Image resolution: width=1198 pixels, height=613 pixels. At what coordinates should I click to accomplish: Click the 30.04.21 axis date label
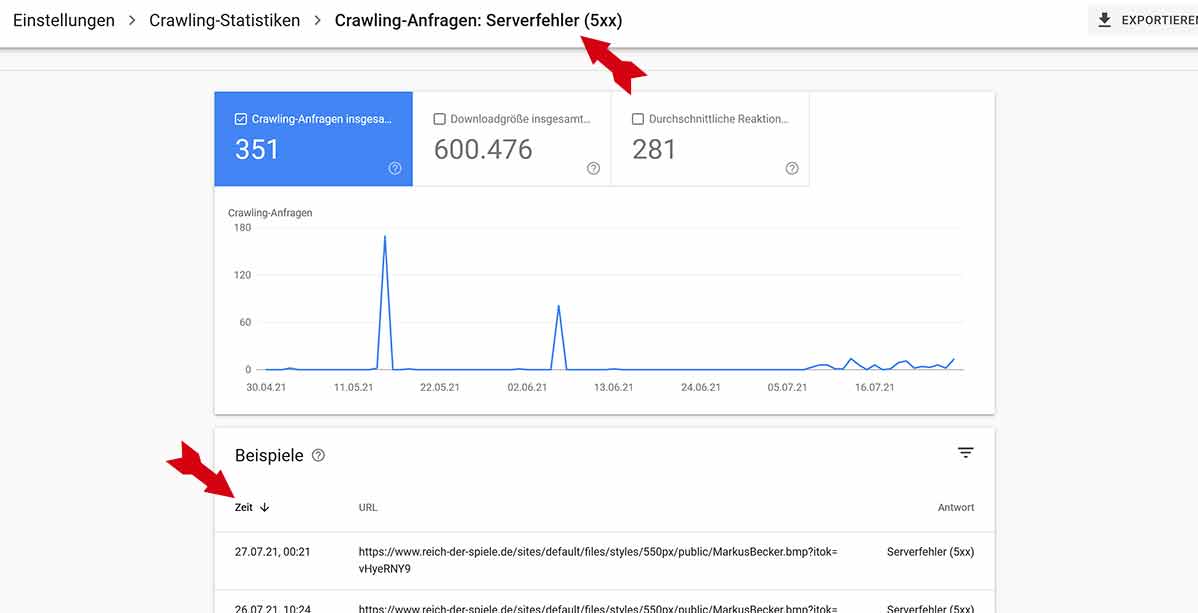[266, 388]
